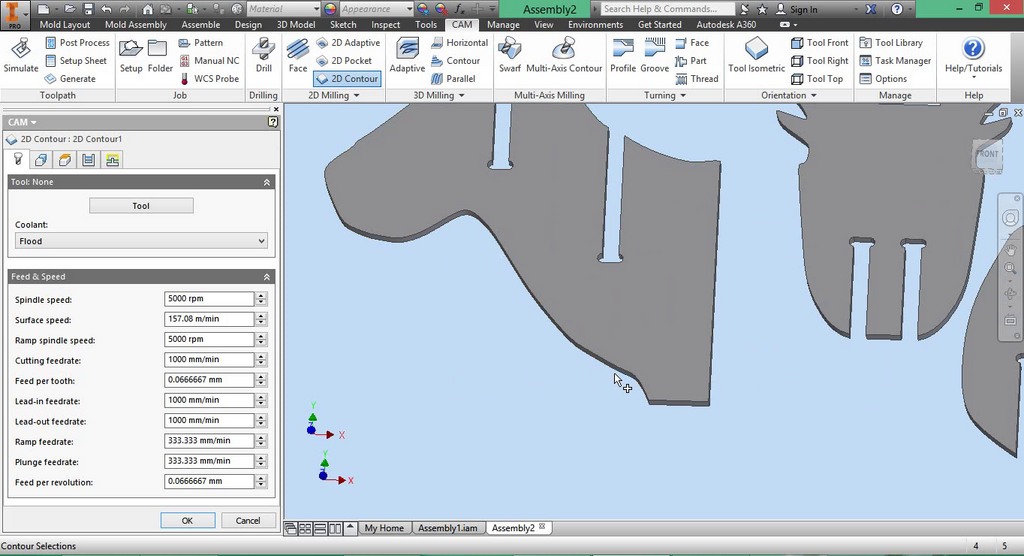Image resolution: width=1024 pixels, height=556 pixels.
Task: Open Post Process in Toolpath group
Action: (77, 42)
